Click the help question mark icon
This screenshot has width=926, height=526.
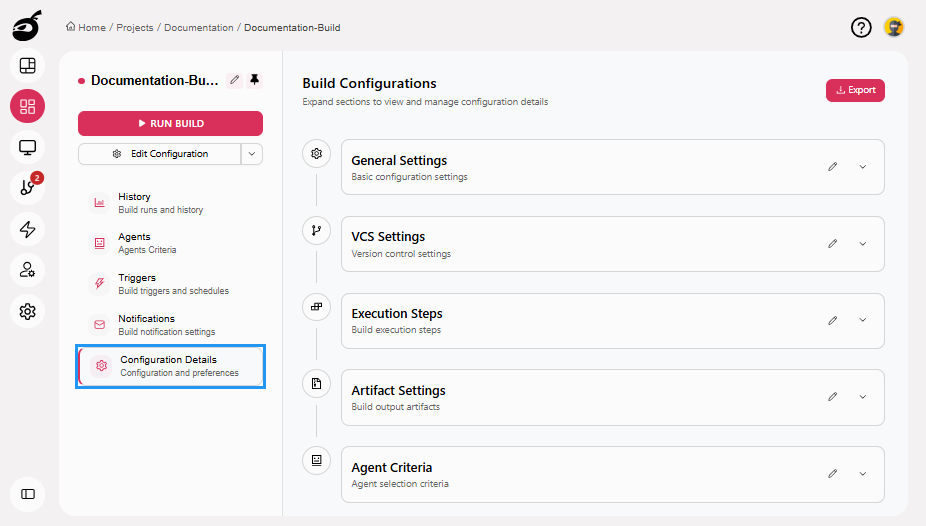tap(861, 27)
